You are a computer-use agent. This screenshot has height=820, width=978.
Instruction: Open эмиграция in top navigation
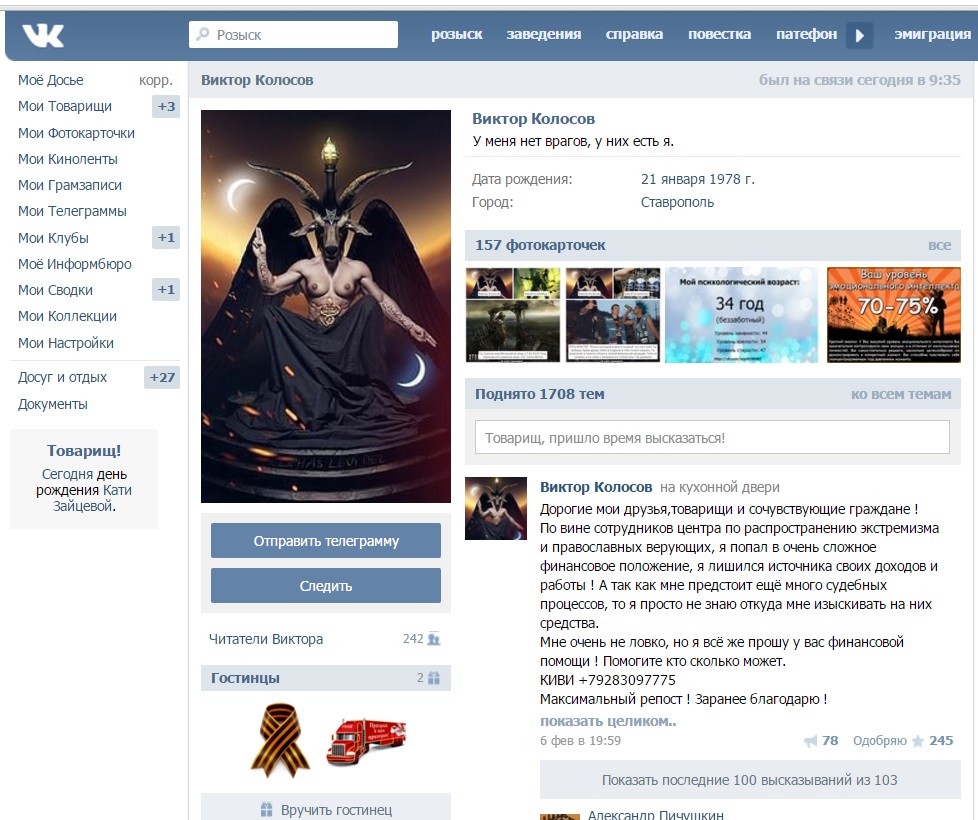click(932, 34)
